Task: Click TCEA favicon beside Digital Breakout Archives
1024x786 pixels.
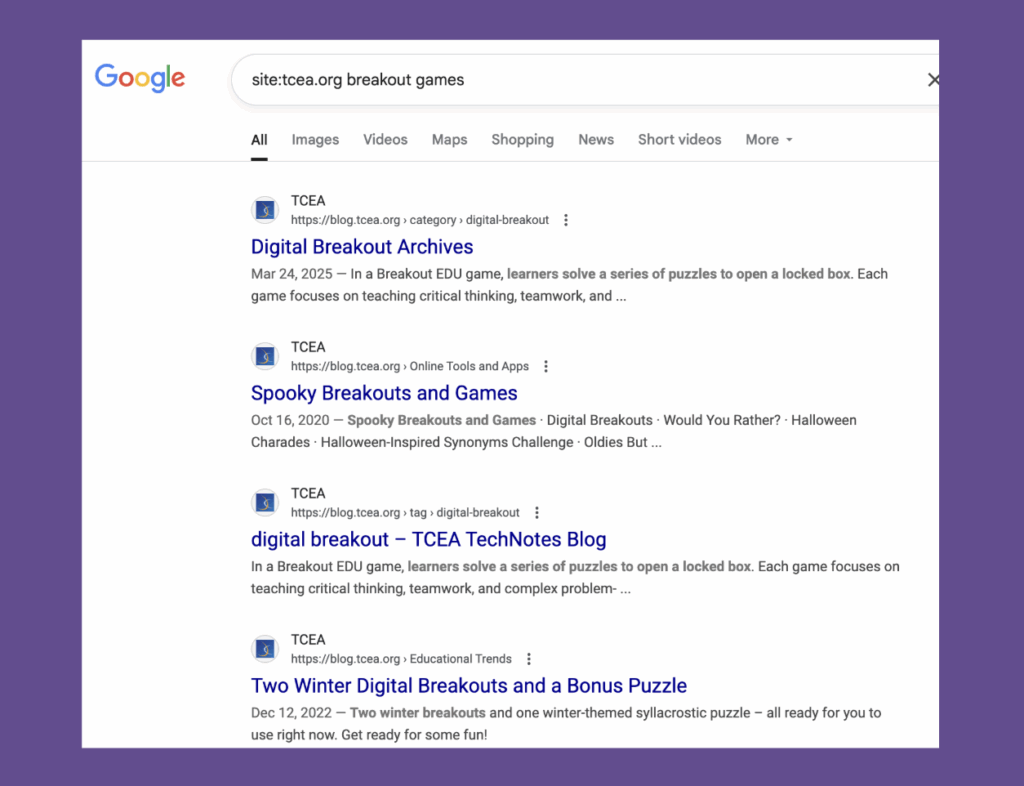Action: [265, 210]
